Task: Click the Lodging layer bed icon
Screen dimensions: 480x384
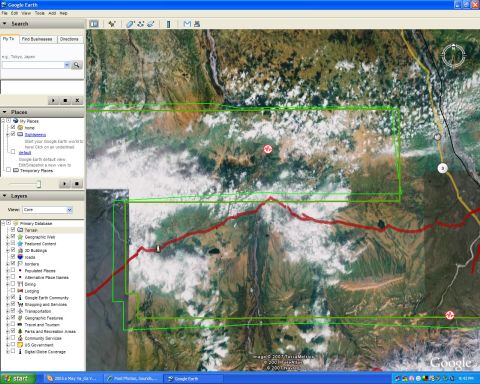Action: (x=20, y=291)
